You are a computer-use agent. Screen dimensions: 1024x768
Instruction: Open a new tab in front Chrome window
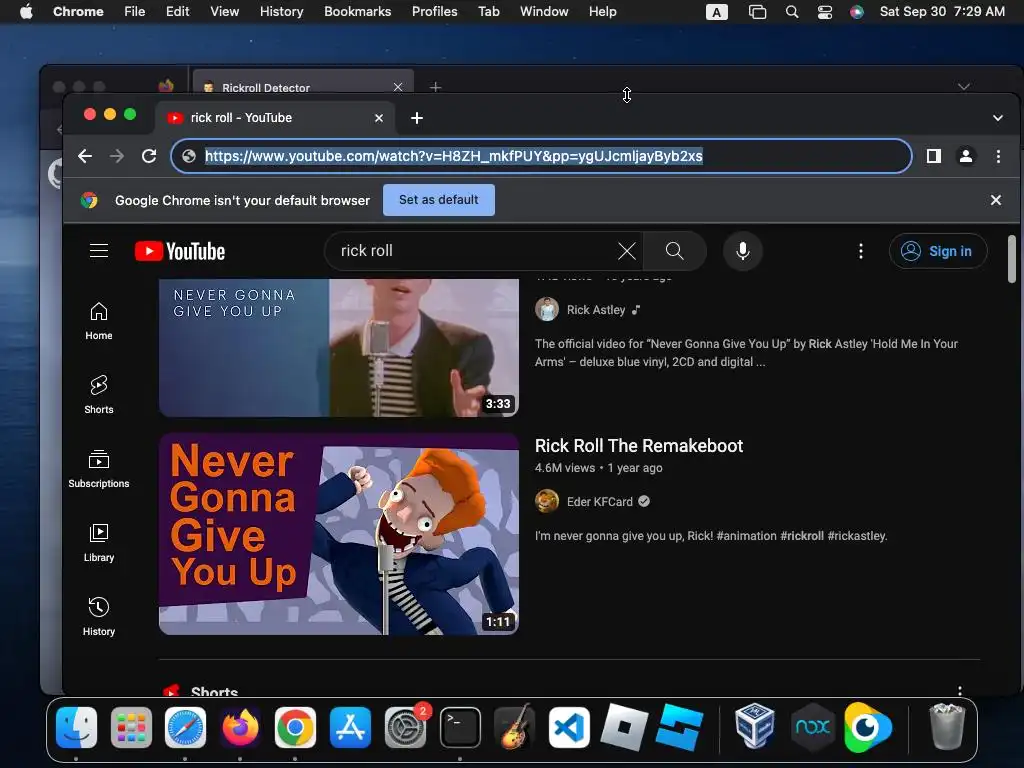click(417, 118)
